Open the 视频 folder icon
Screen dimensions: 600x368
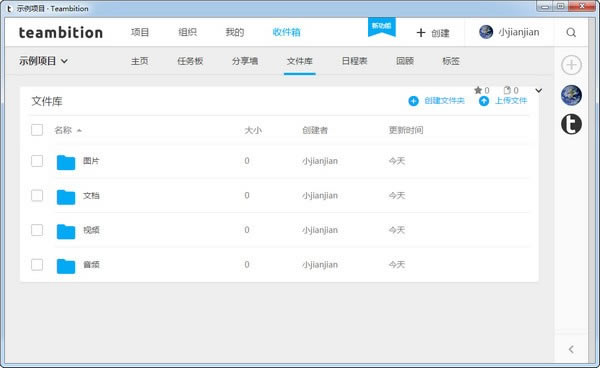click(66, 231)
